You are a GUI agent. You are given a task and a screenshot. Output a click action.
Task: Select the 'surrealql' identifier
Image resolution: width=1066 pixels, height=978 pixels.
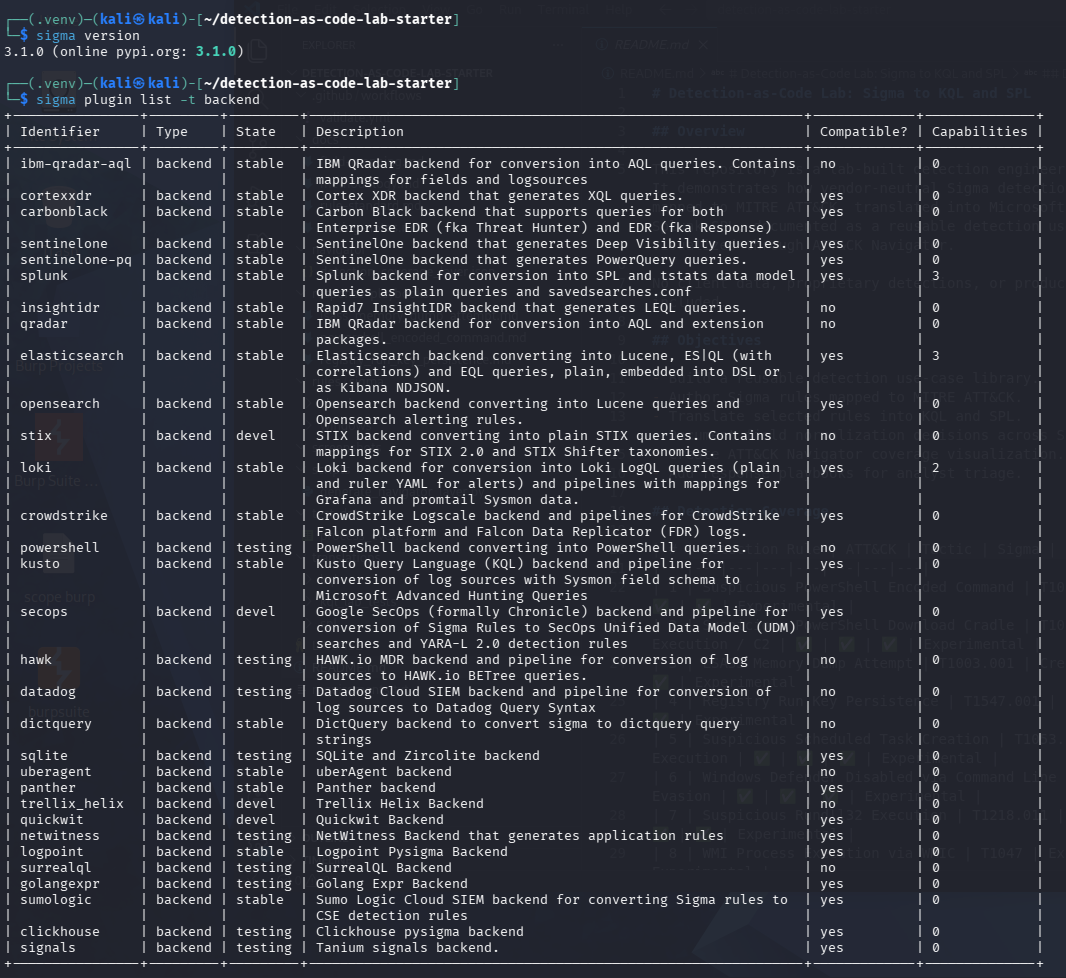56,868
